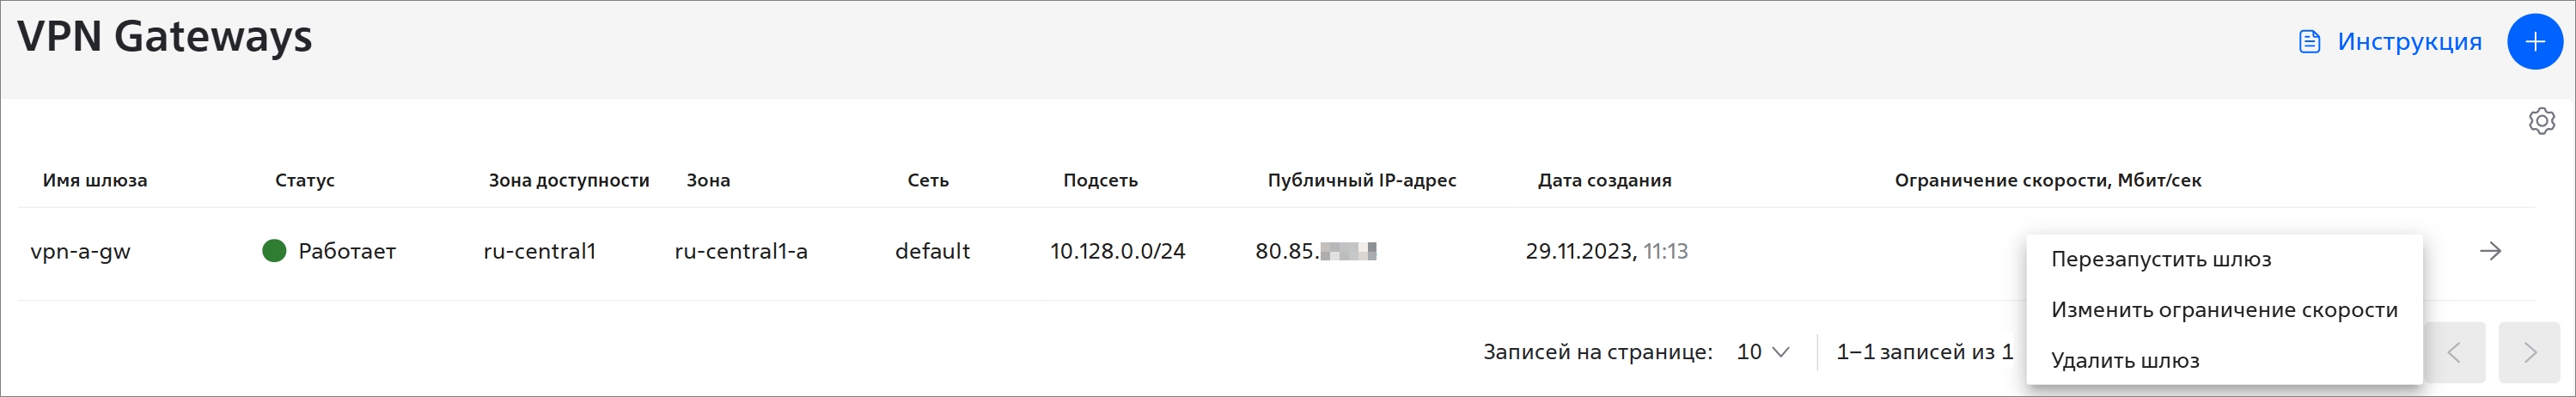2576x397 pixels.
Task: Click the arrow icon in vpn-a-gw row
Action: 2490,251
